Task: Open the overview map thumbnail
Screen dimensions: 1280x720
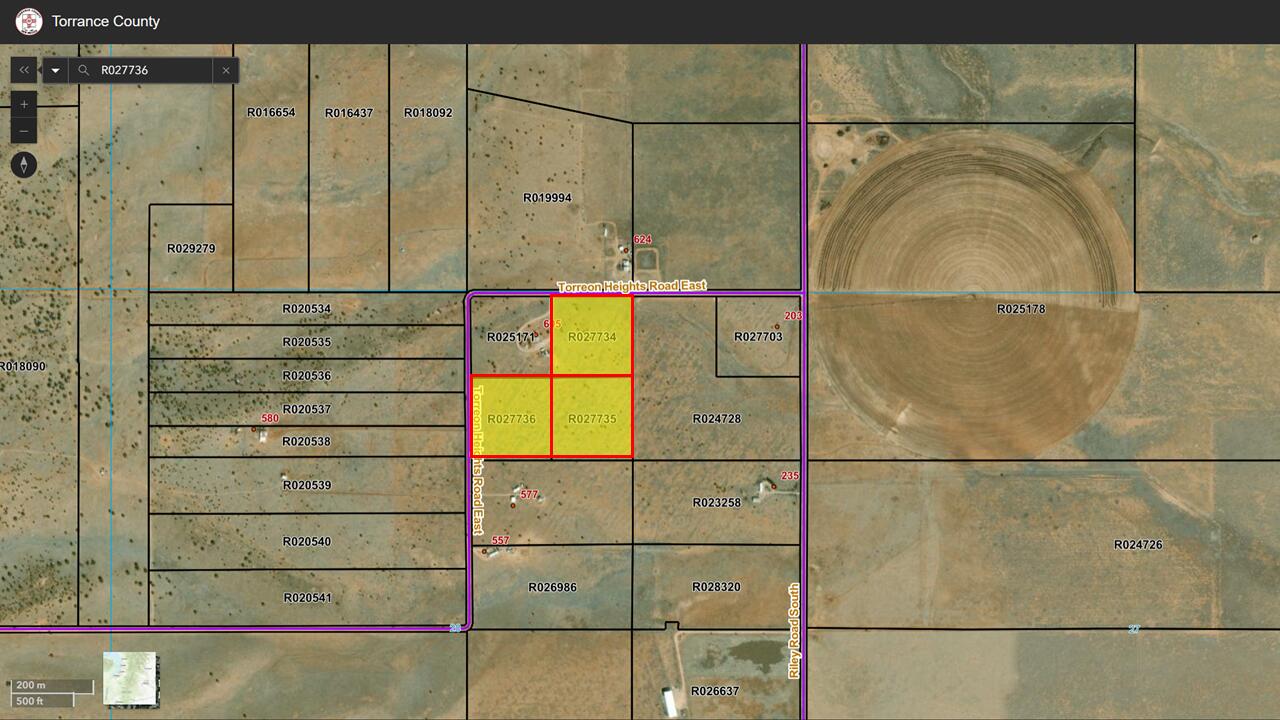Action: (129, 680)
